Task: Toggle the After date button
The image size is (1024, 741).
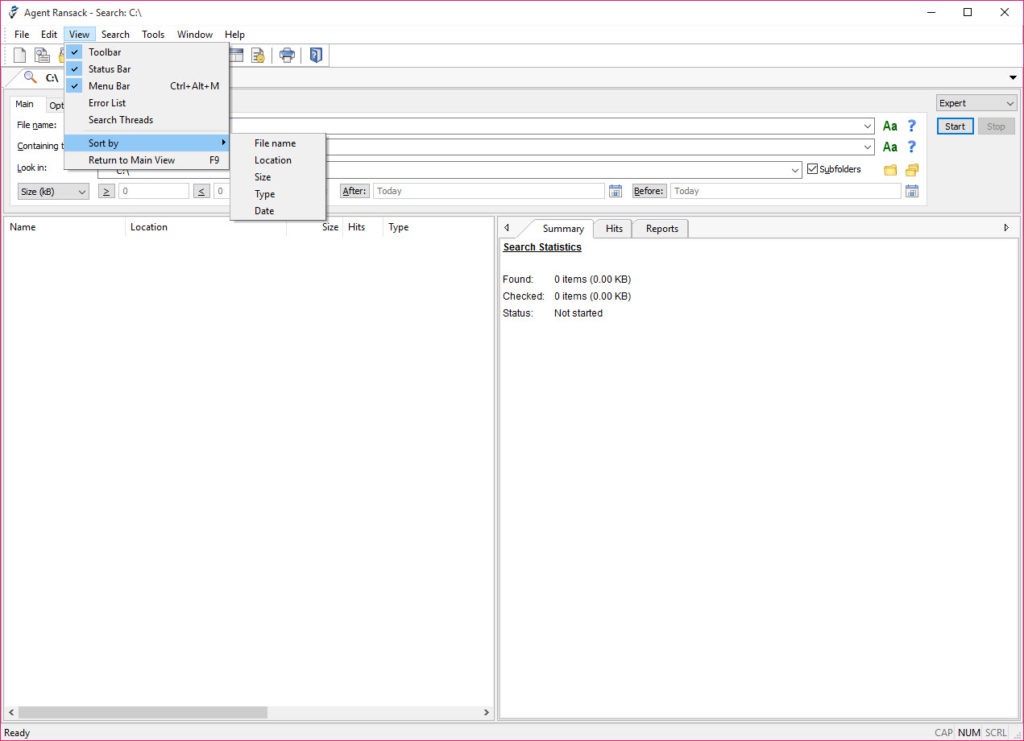Action: pyautogui.click(x=355, y=191)
